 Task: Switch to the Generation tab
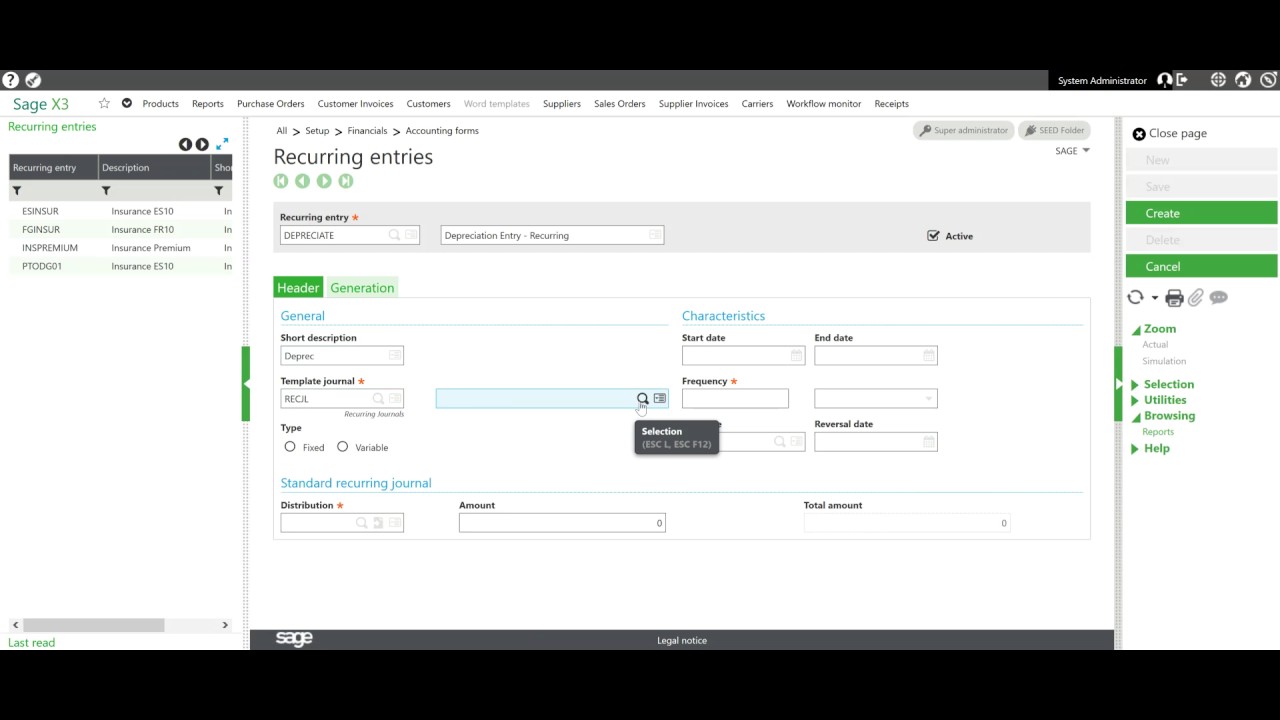pyautogui.click(x=362, y=288)
